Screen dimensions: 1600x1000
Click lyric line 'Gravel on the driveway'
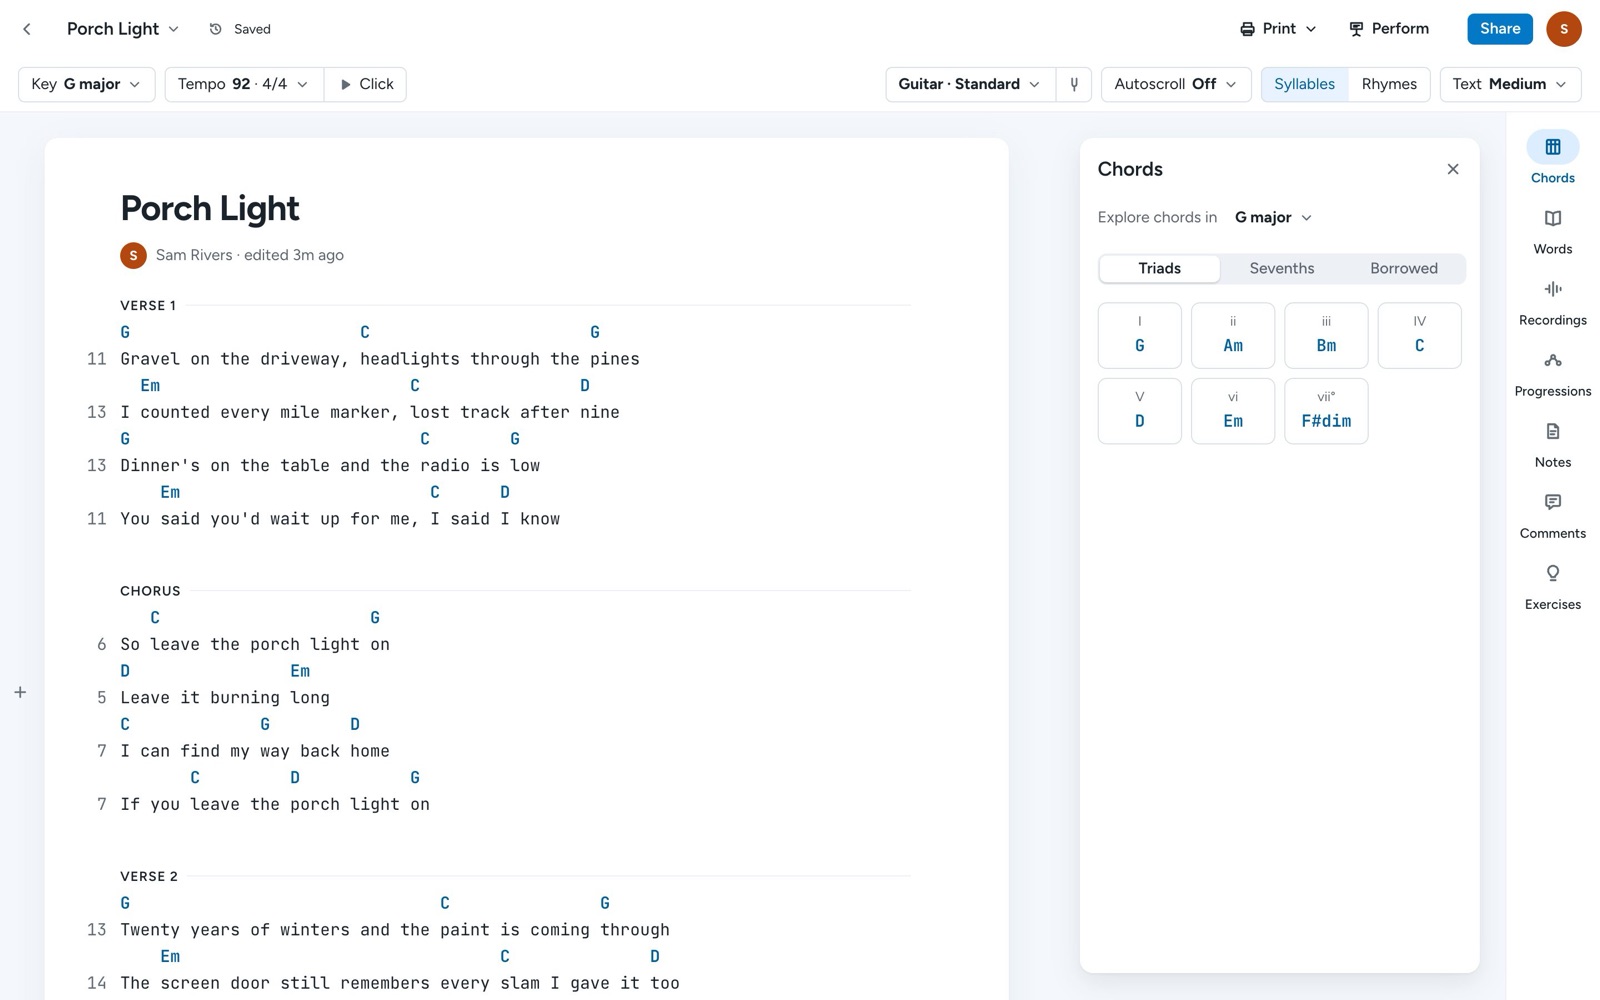(x=380, y=359)
